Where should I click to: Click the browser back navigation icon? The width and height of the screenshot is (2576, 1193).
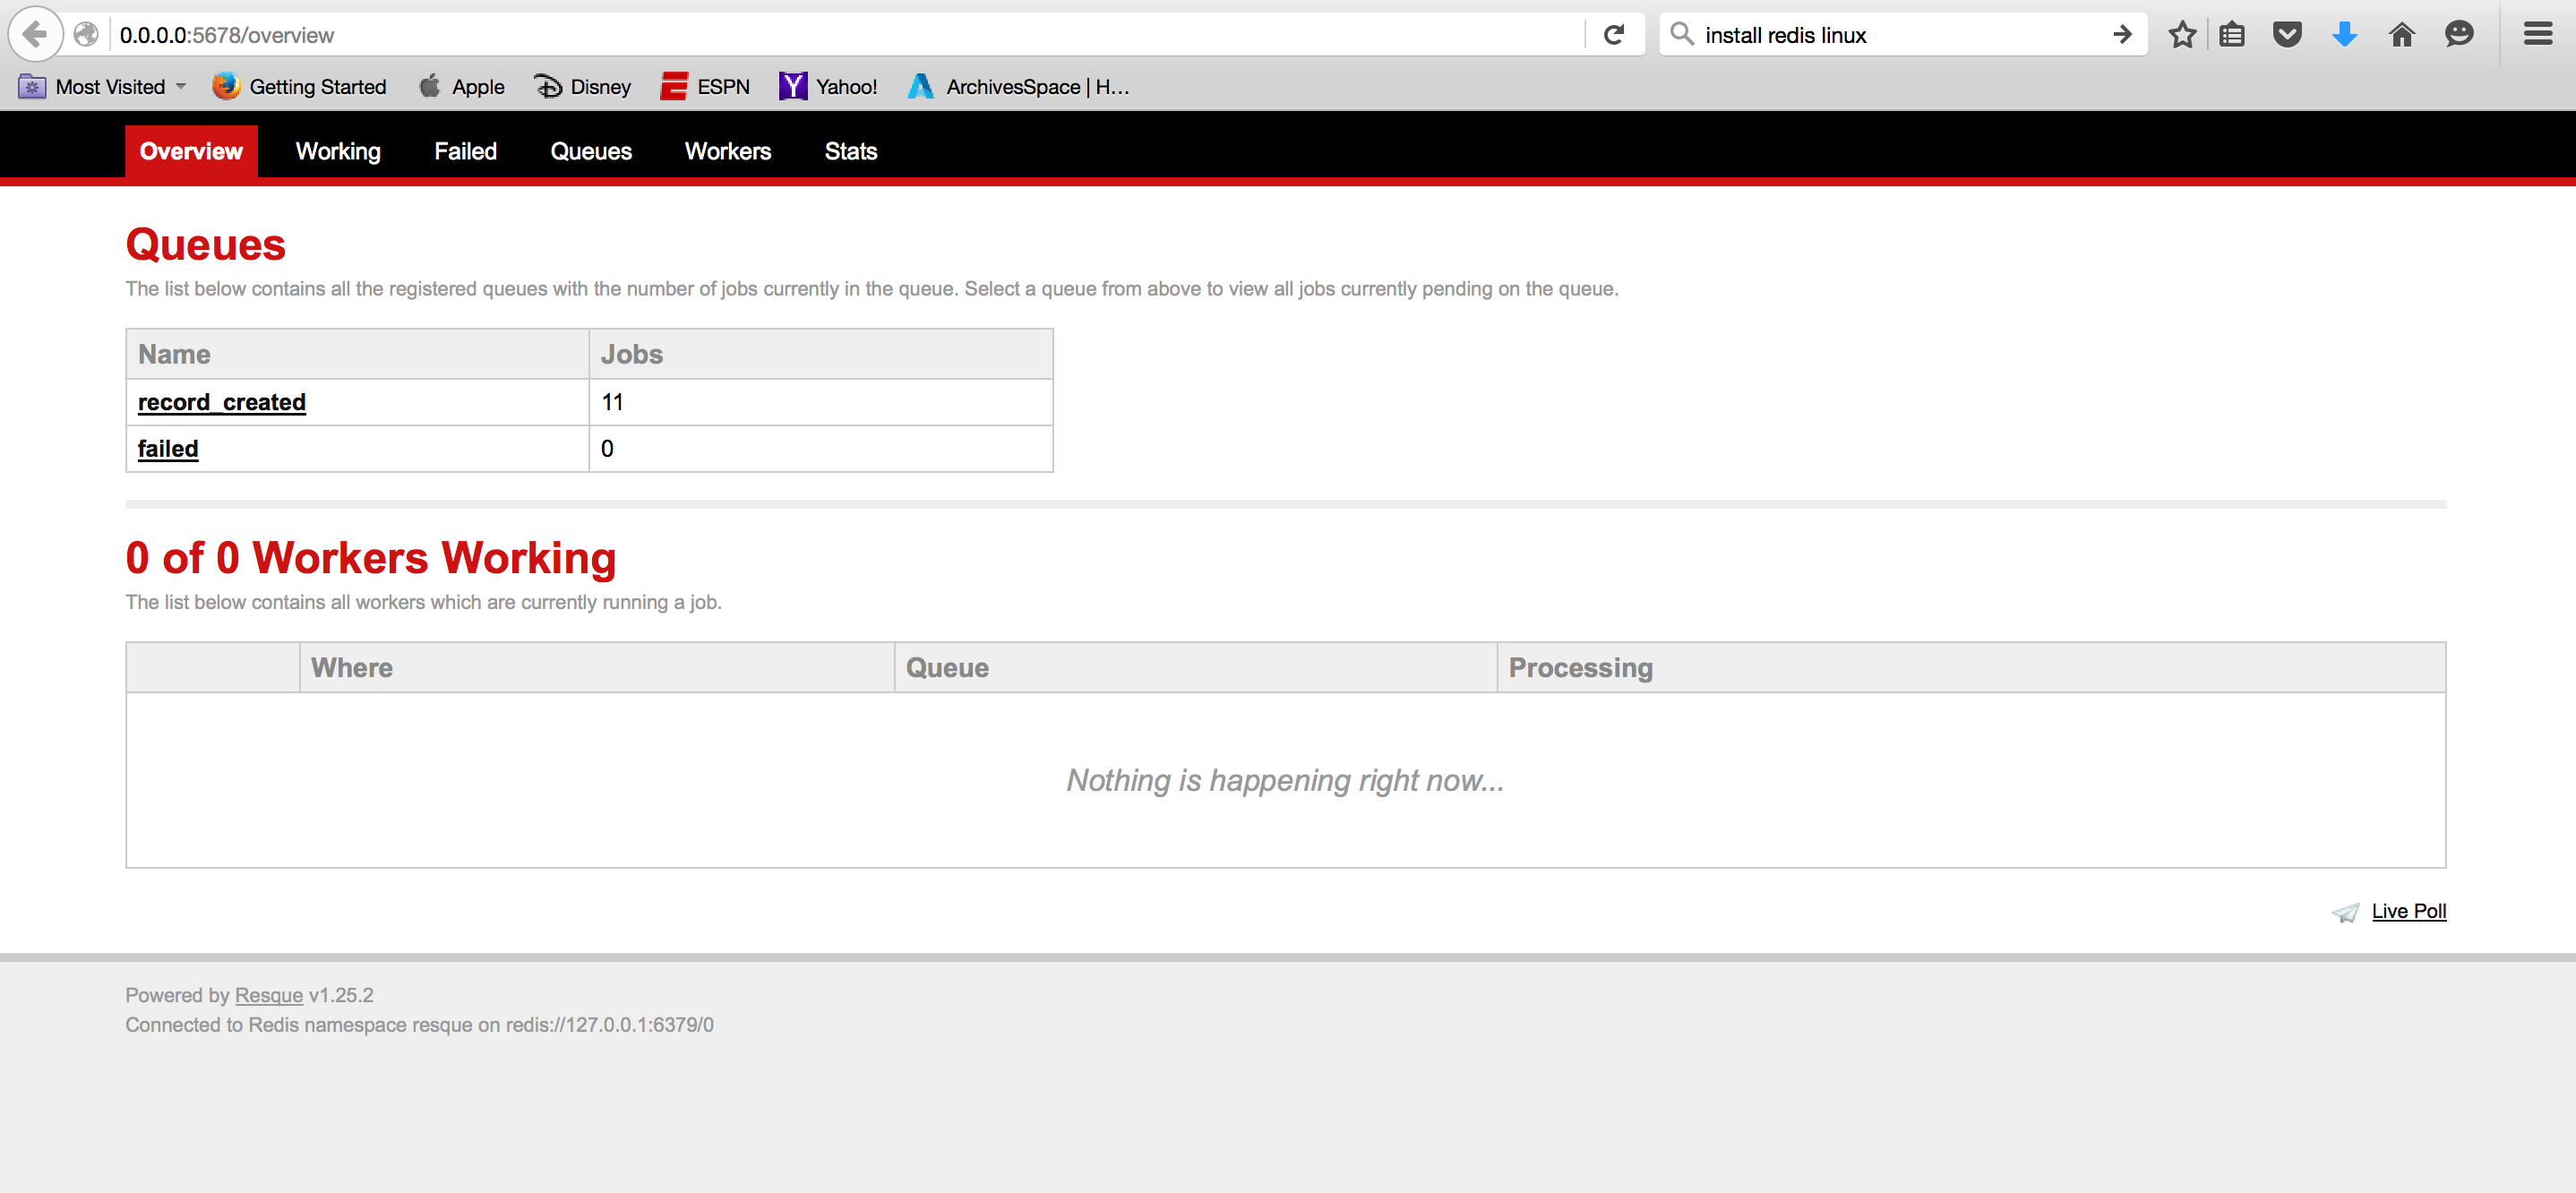(x=33, y=33)
